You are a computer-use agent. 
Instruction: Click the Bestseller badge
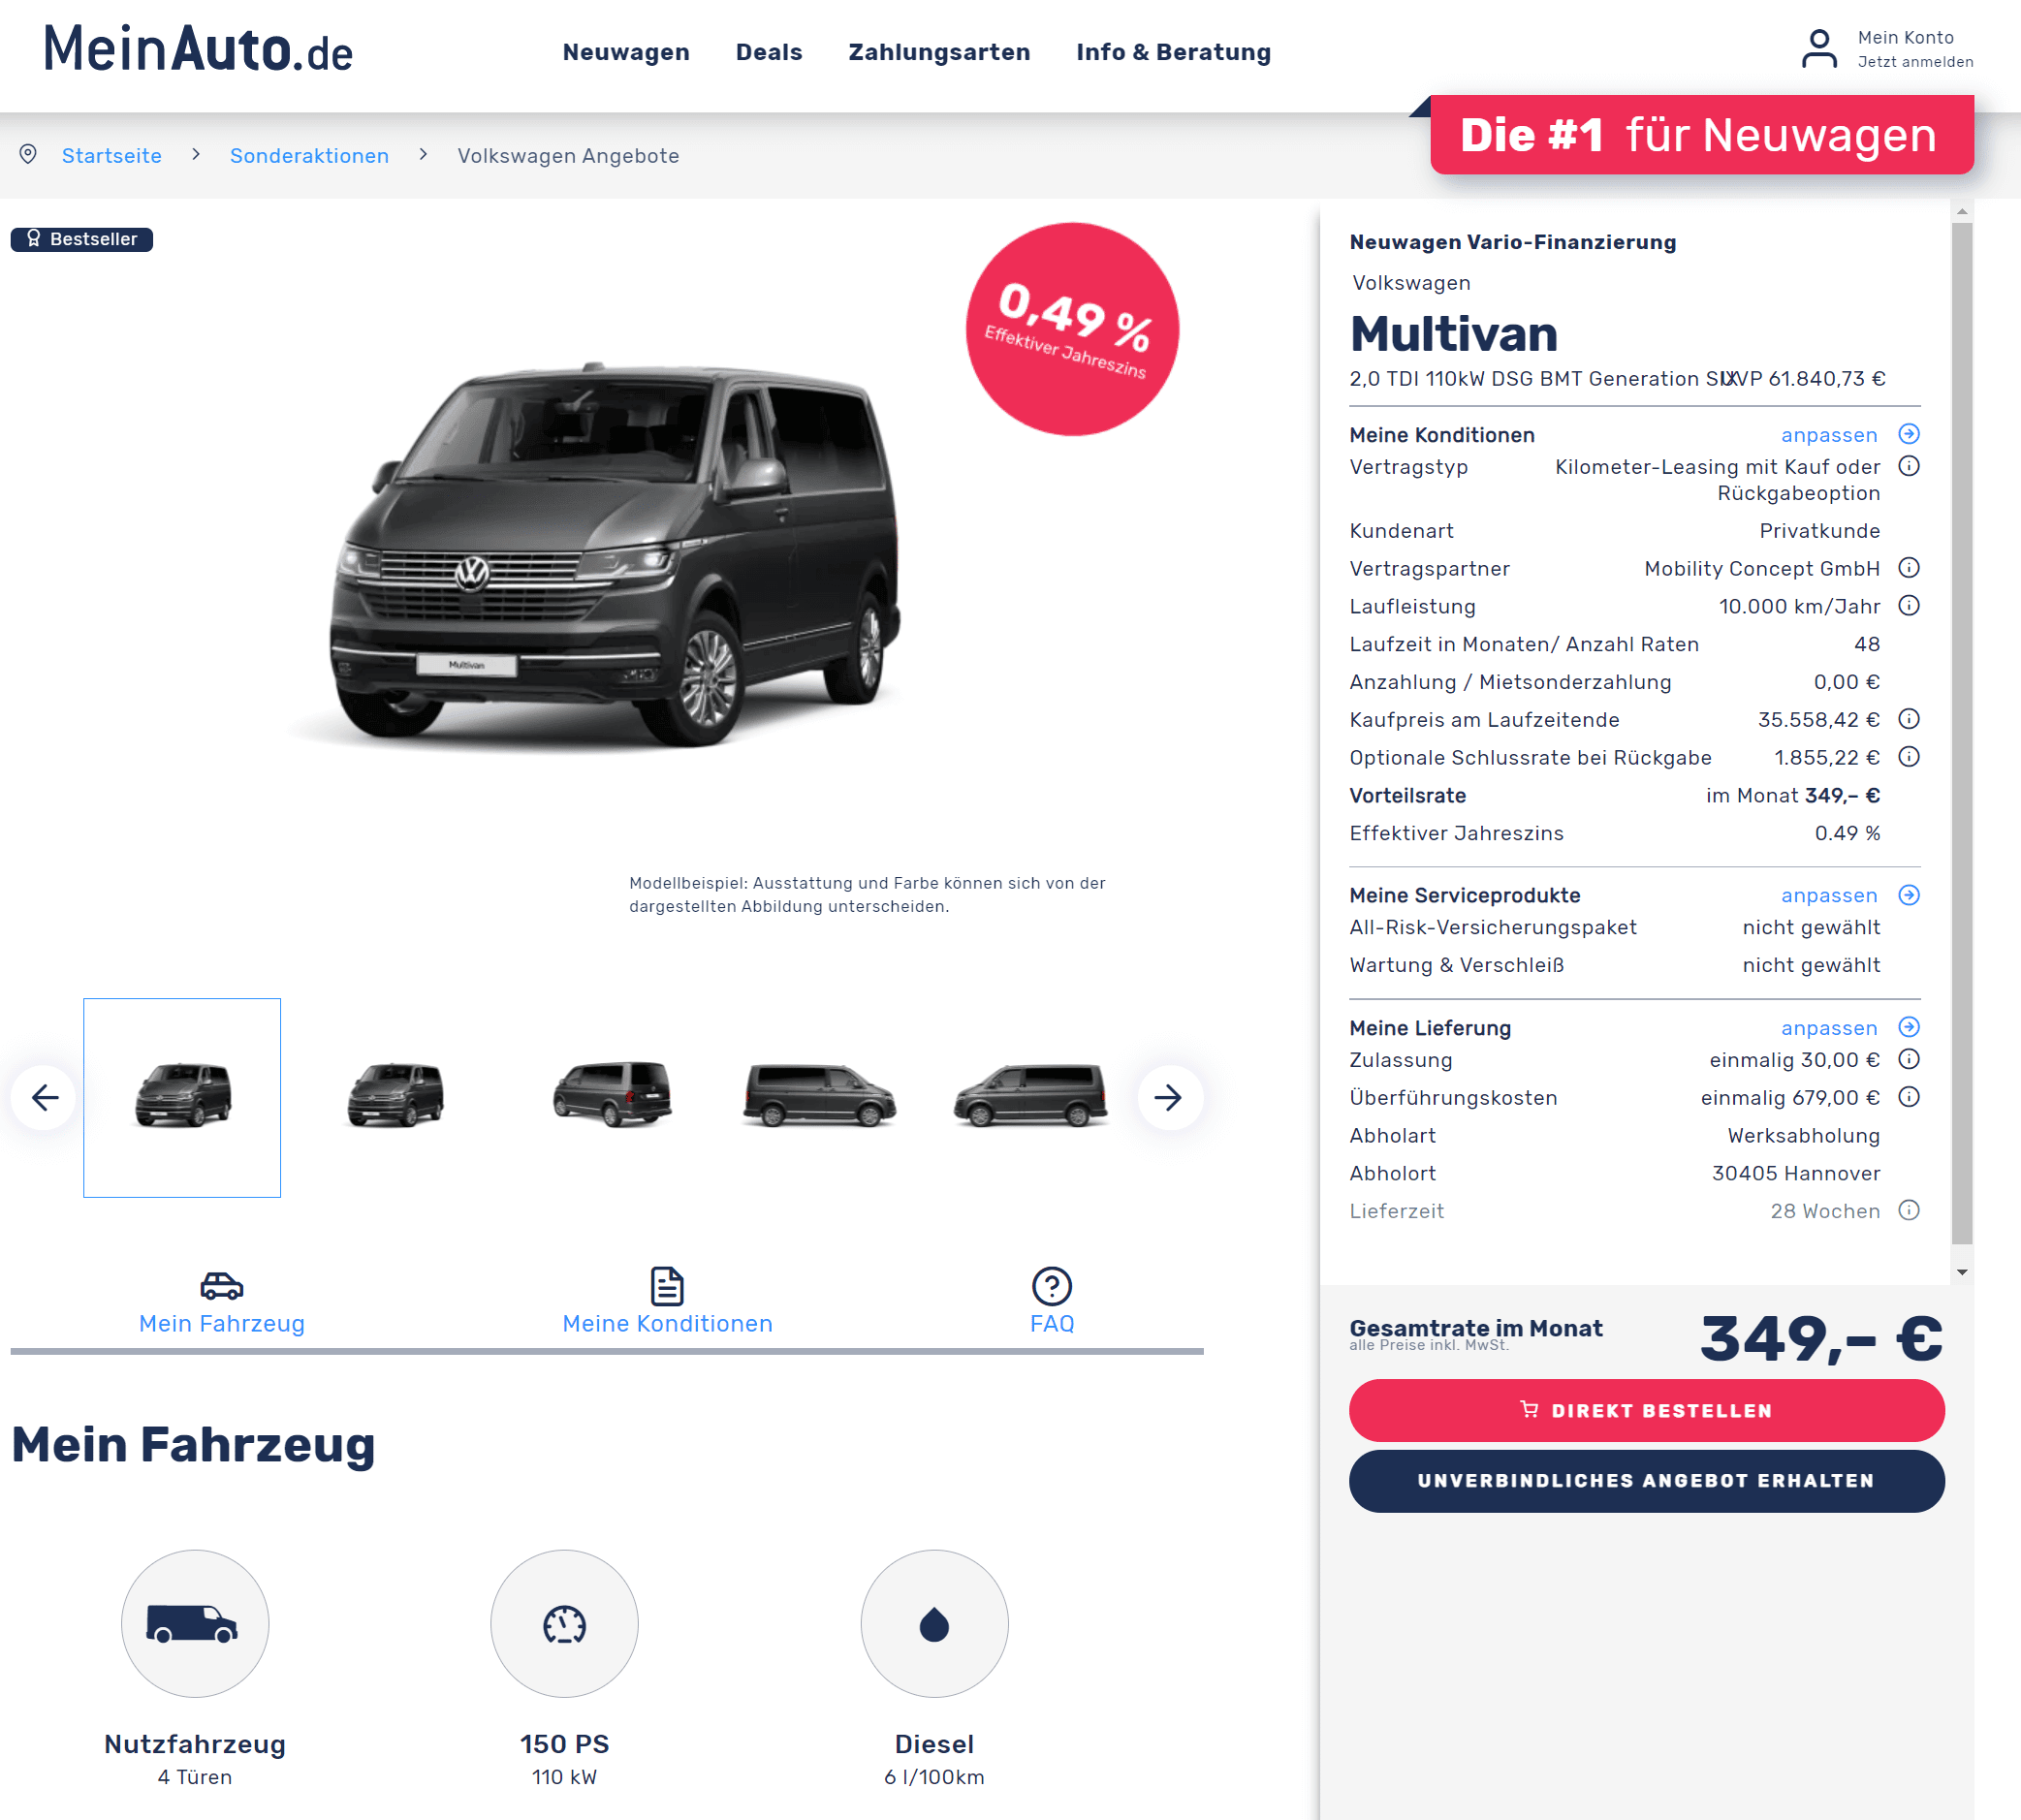[82, 239]
